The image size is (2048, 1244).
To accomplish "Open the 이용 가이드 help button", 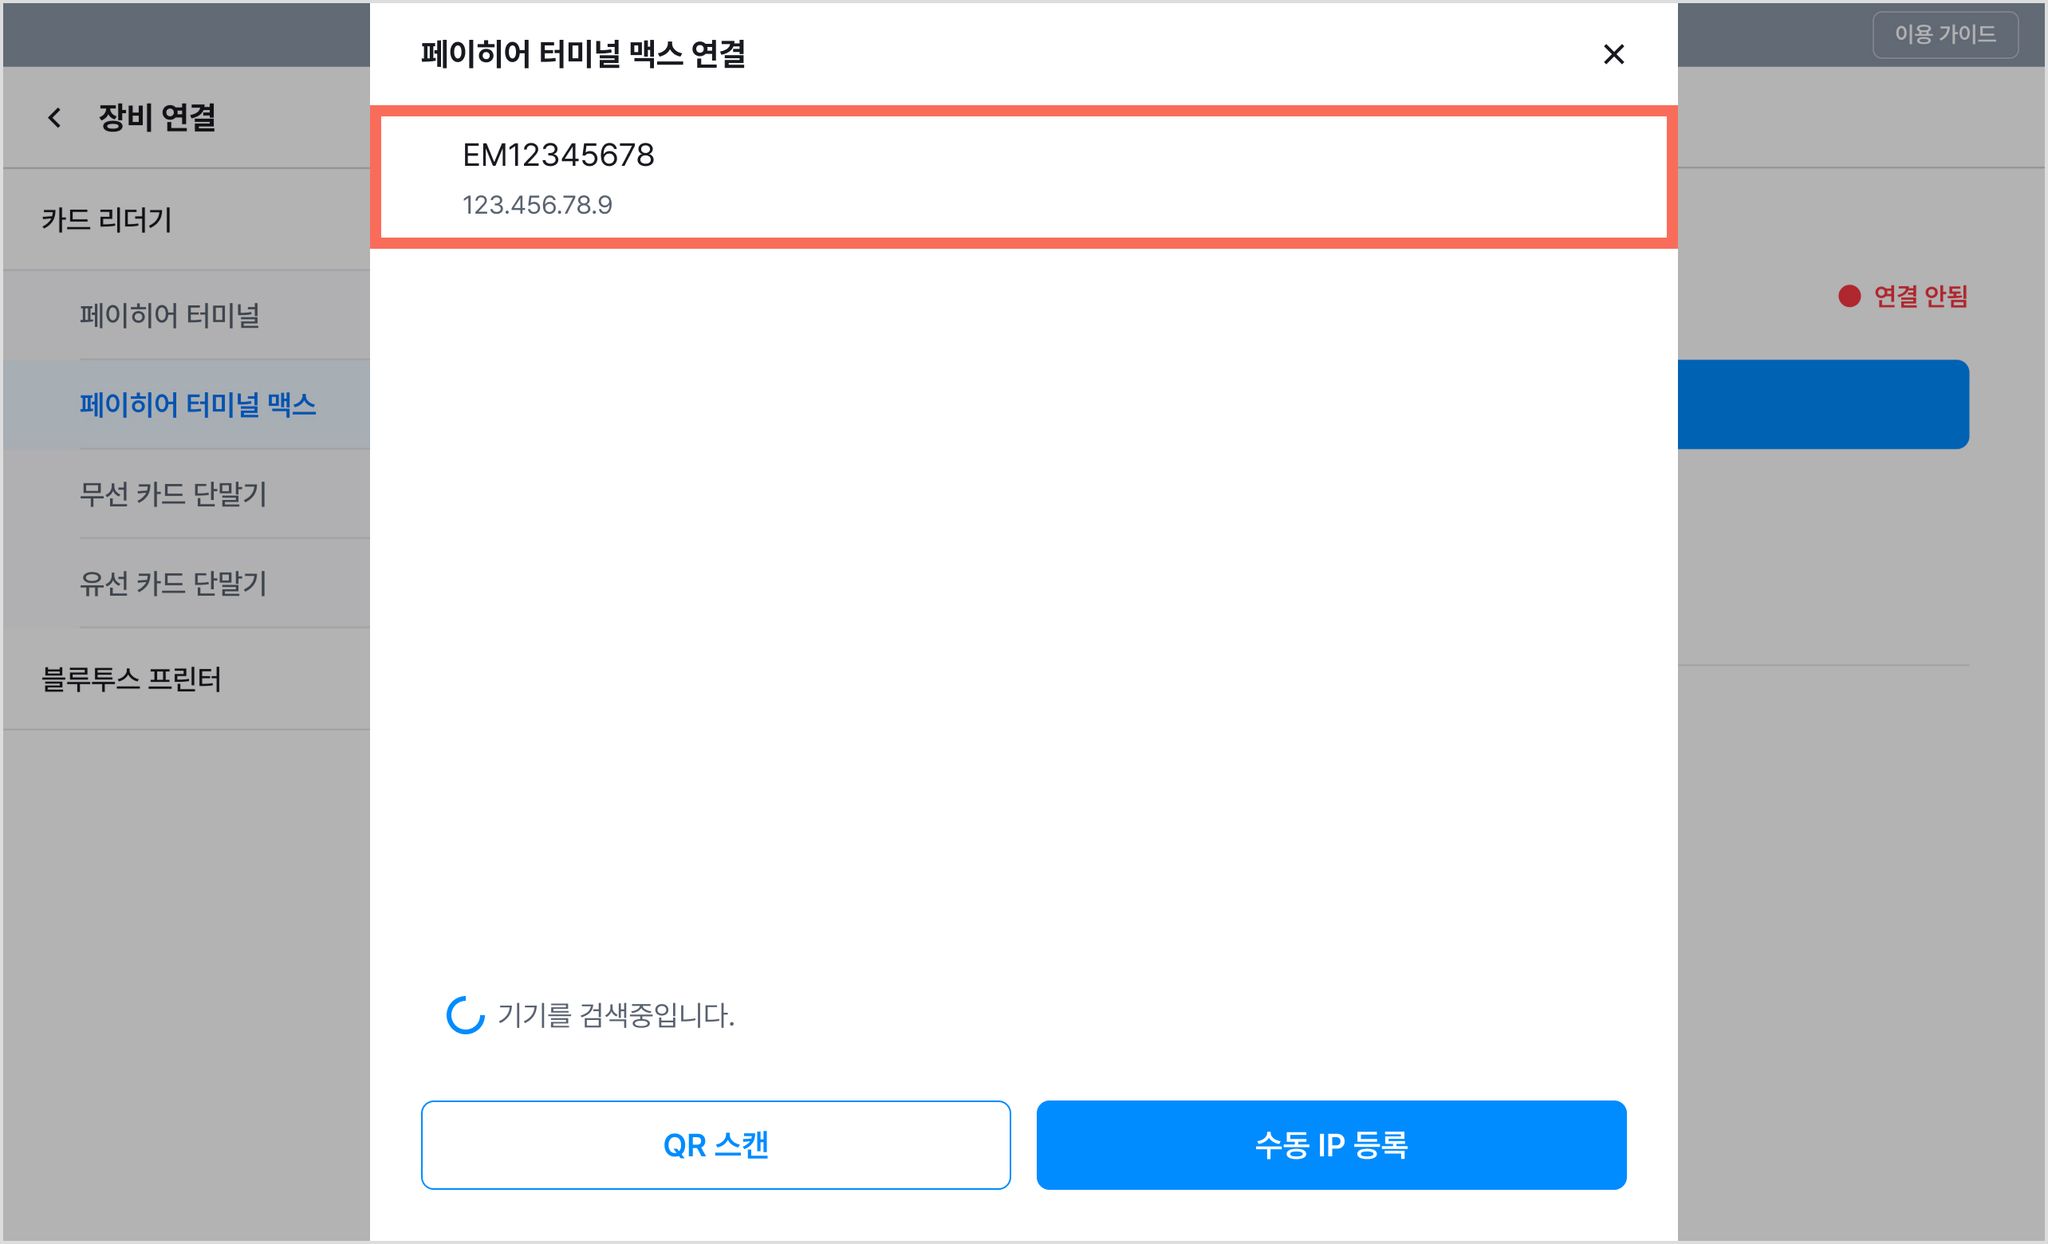I will pyautogui.click(x=1945, y=34).
